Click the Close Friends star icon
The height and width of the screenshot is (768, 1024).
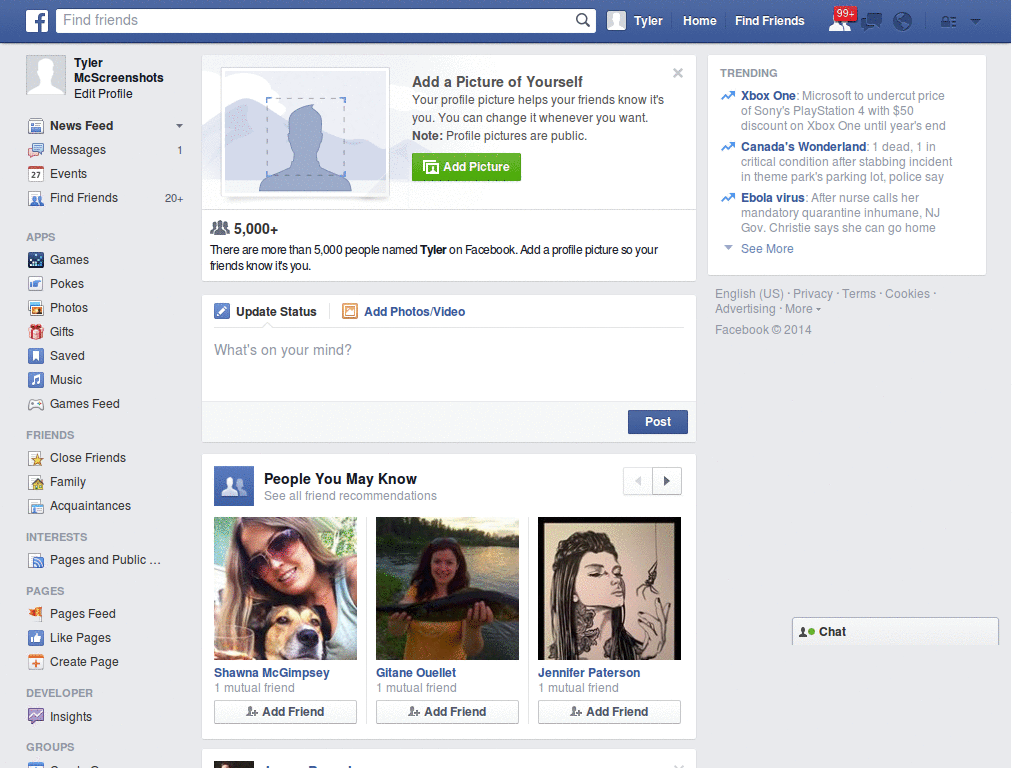point(36,458)
